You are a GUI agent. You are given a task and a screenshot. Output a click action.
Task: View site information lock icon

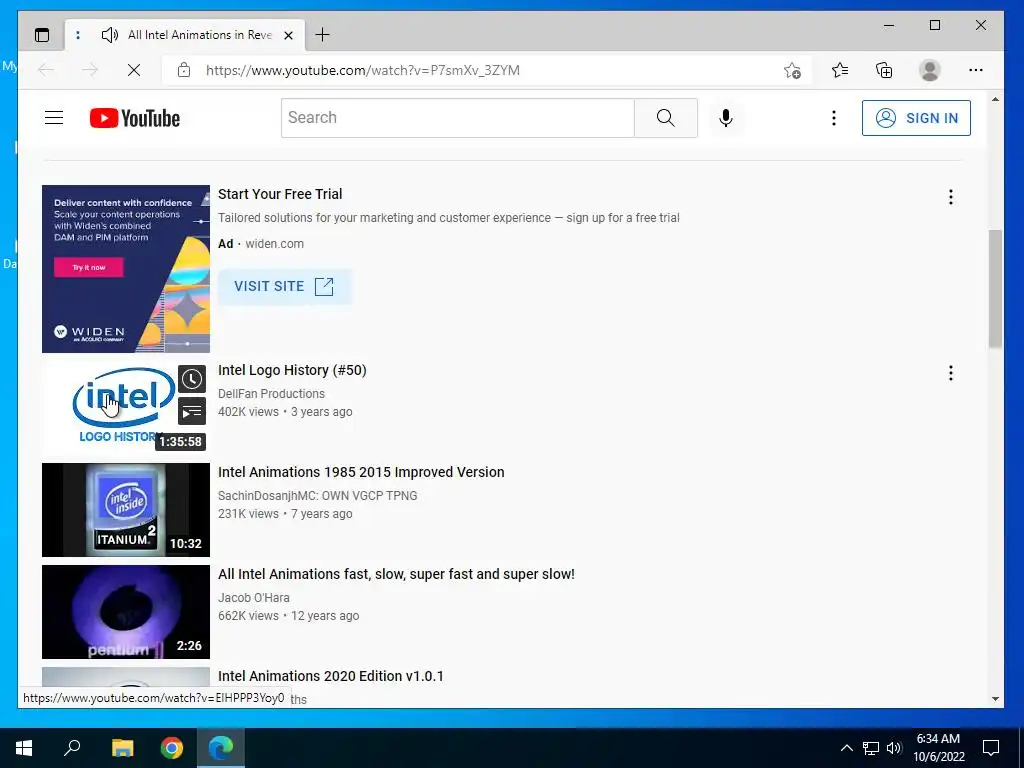[x=184, y=70]
